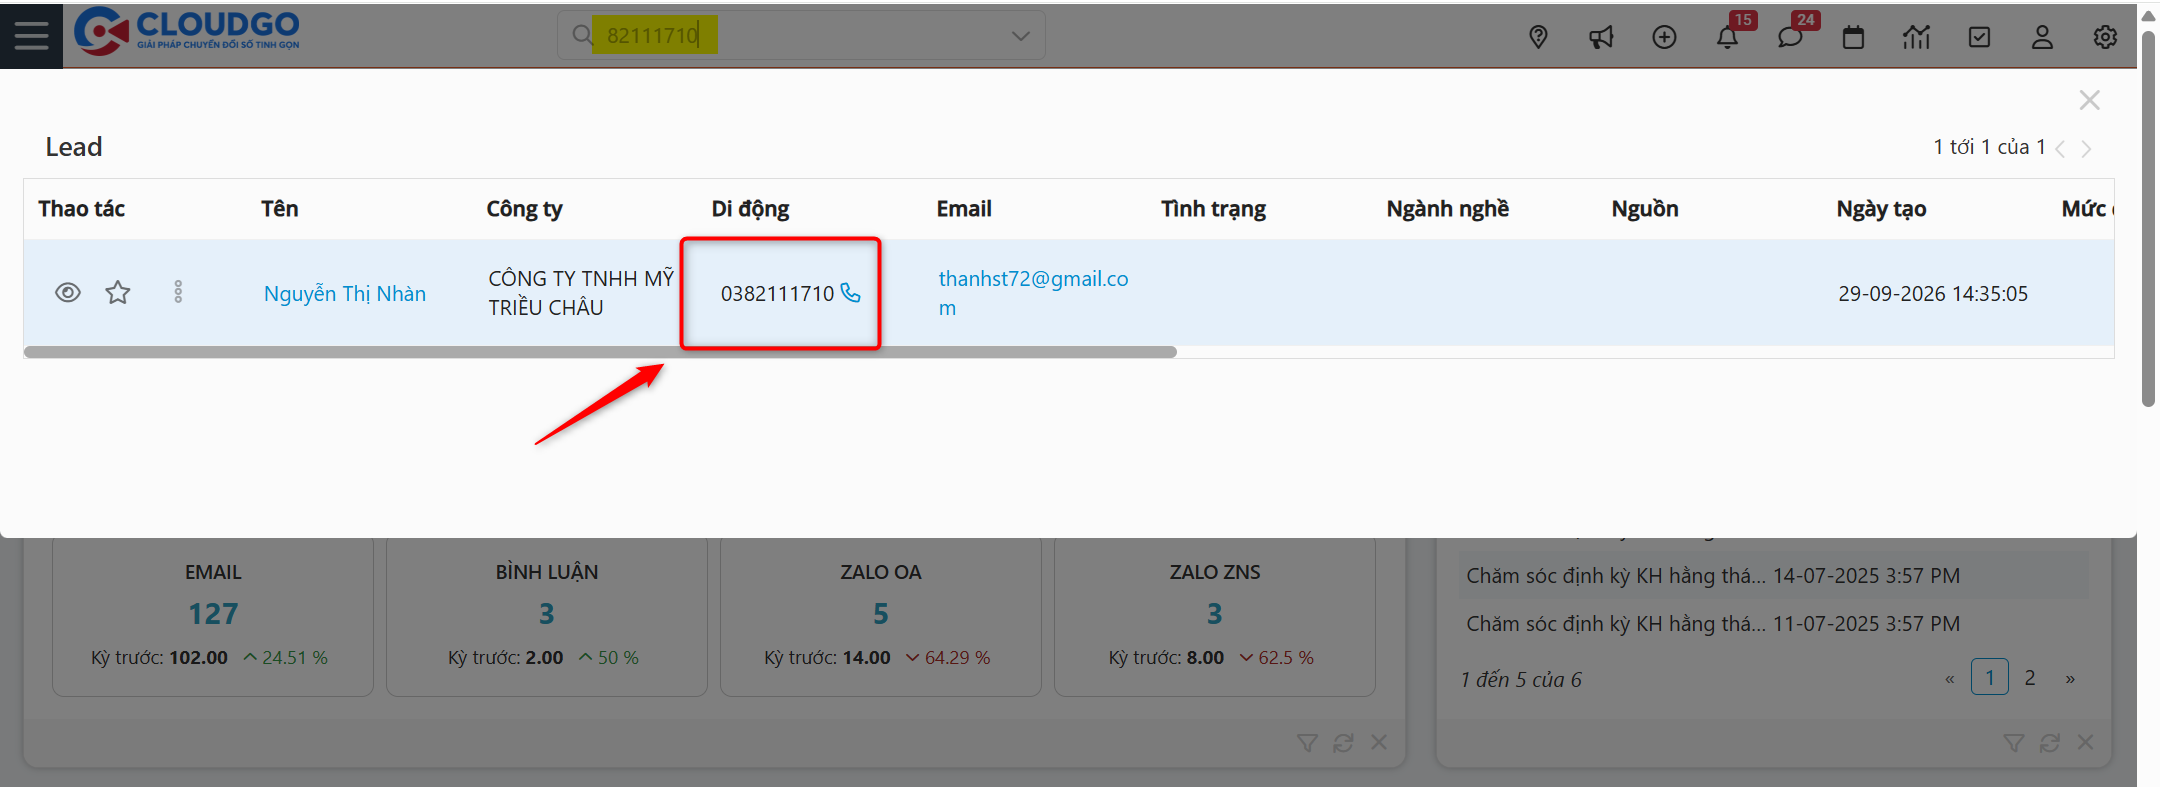Open the tasks checklist icon
This screenshot has height=787, width=2160.
click(1979, 37)
